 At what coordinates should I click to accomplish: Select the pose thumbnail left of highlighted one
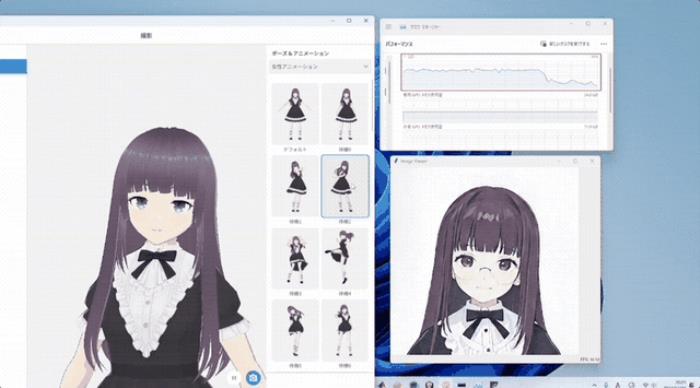point(295,186)
